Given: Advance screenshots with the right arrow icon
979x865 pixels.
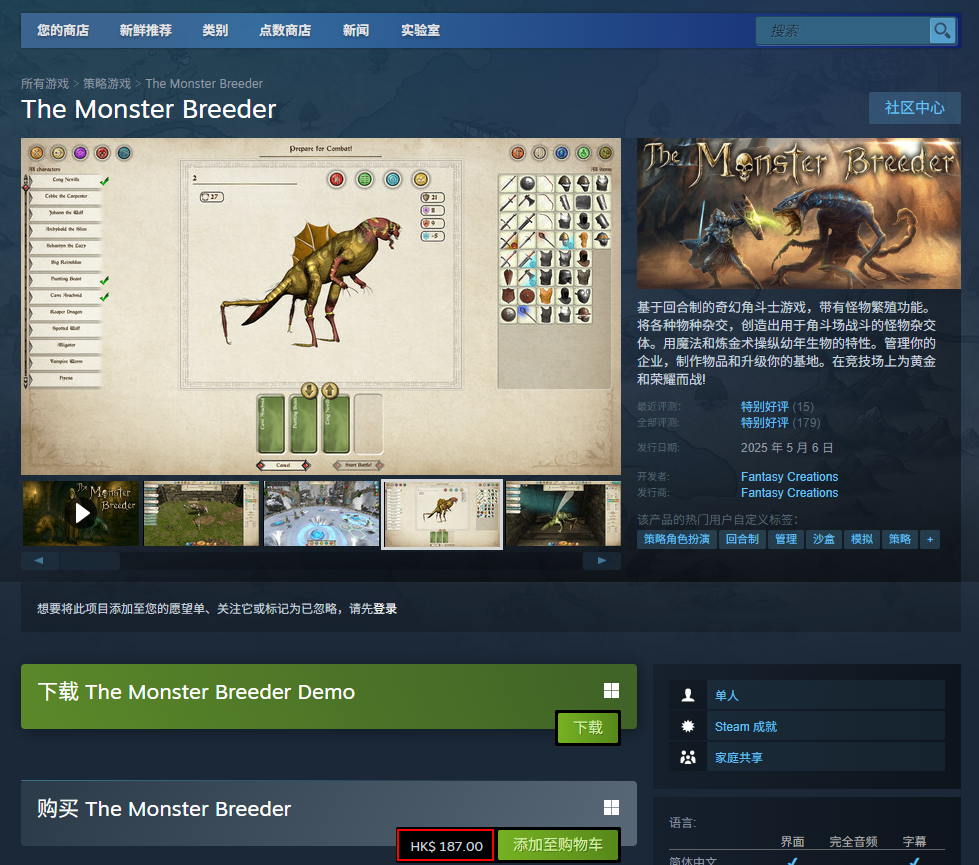Looking at the screenshot, I should pyautogui.click(x=601, y=560).
